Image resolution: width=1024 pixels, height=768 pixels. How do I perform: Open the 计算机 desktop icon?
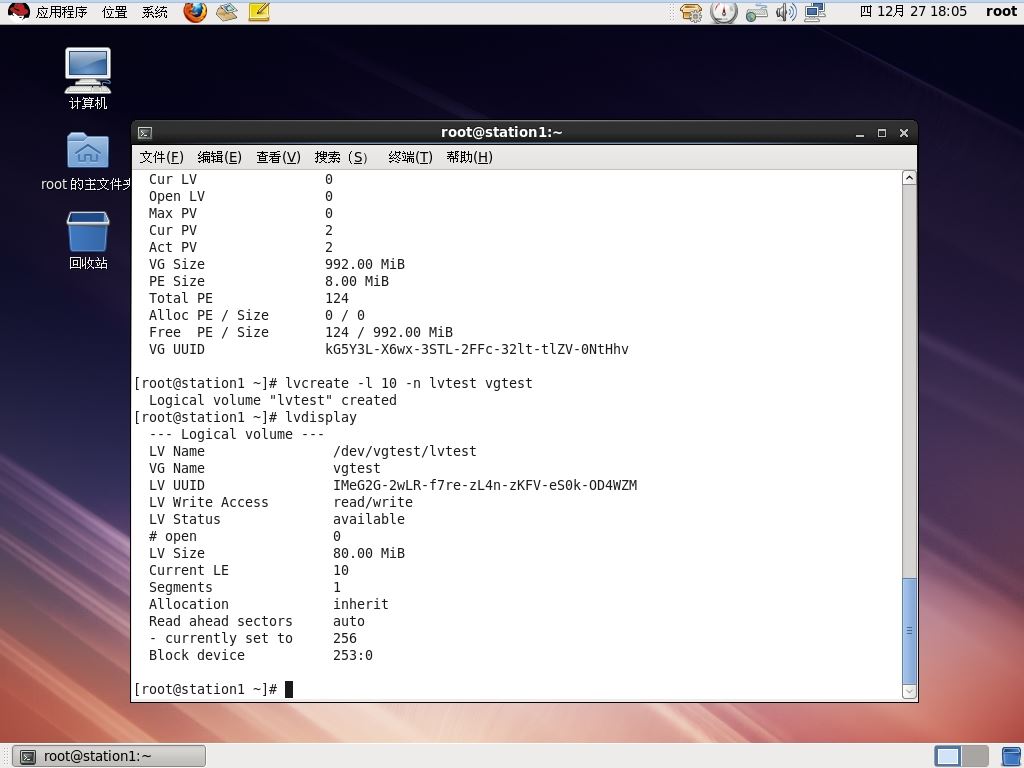click(88, 78)
